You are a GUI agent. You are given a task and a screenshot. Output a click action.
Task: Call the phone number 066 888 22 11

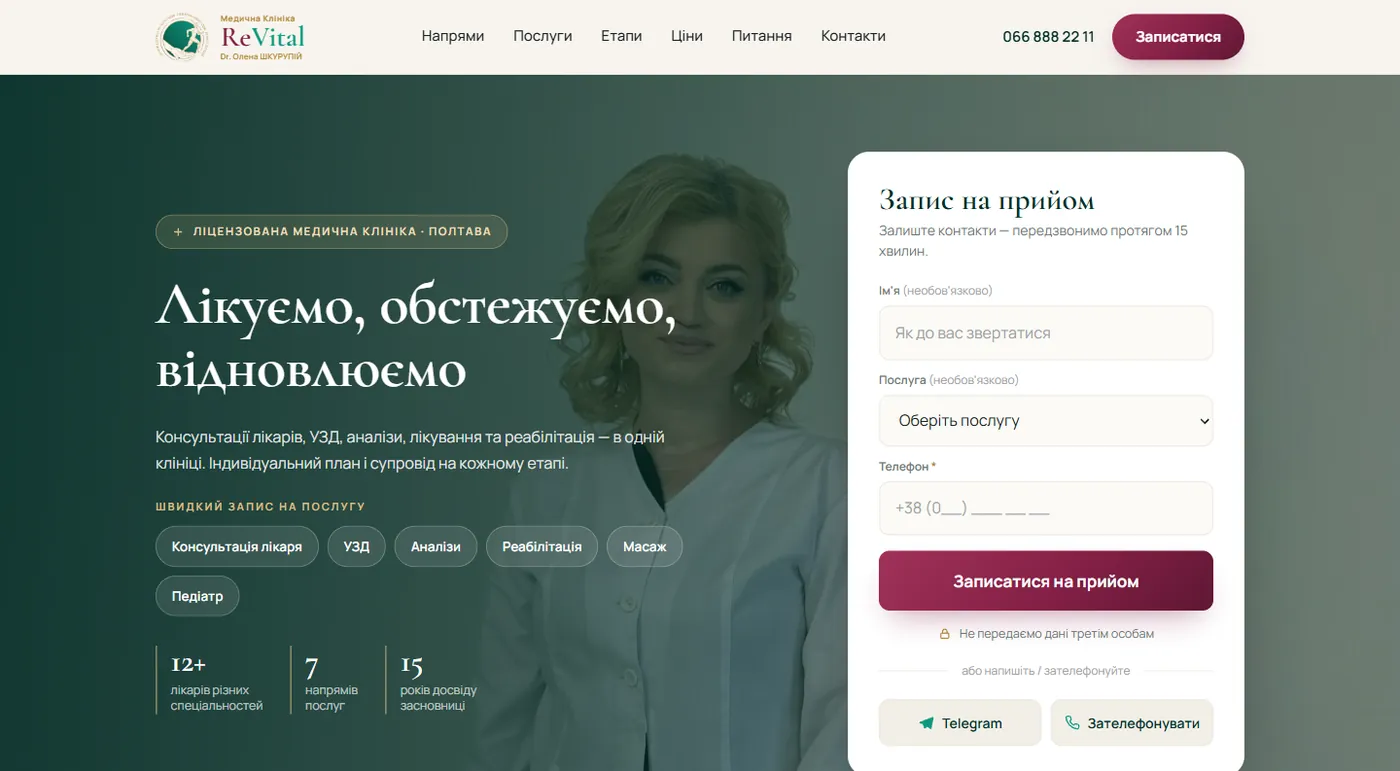[x=1048, y=37]
